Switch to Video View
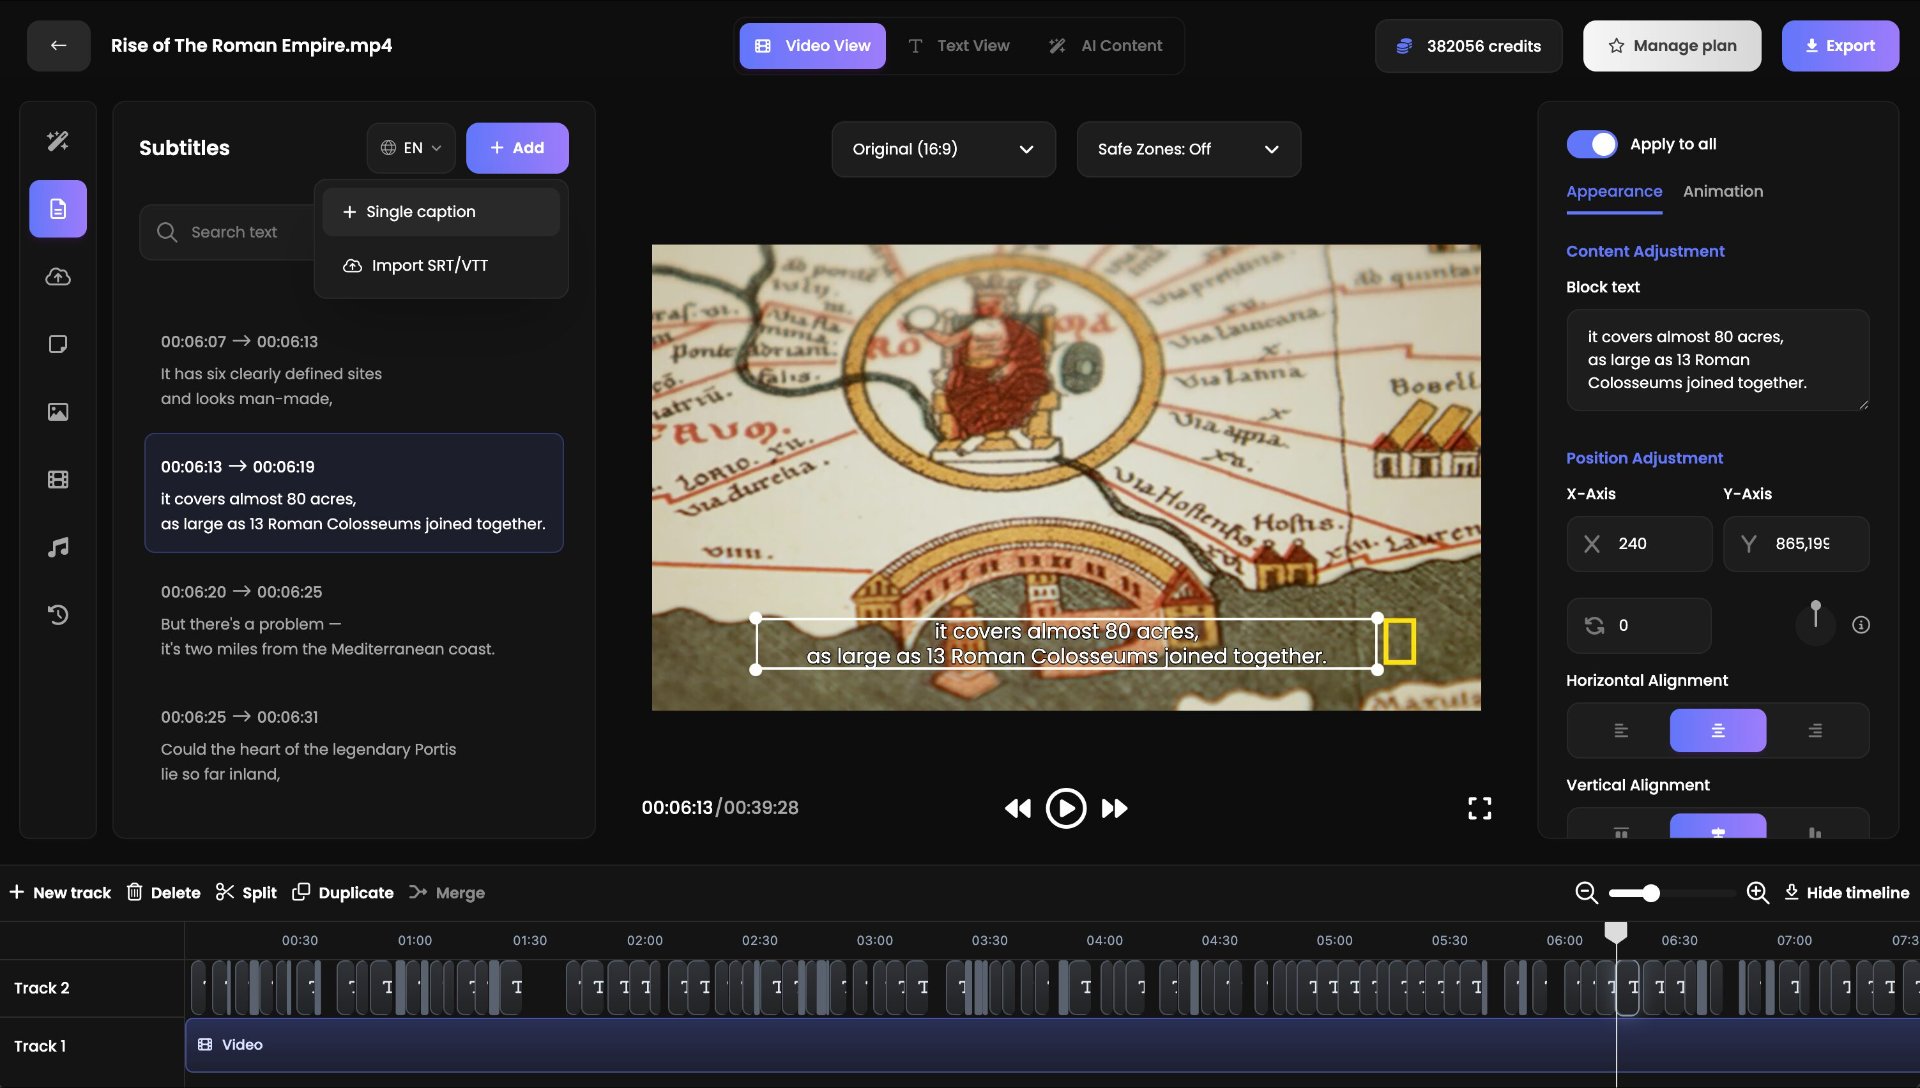Screen dimensions: 1920x1088 click(x=813, y=46)
